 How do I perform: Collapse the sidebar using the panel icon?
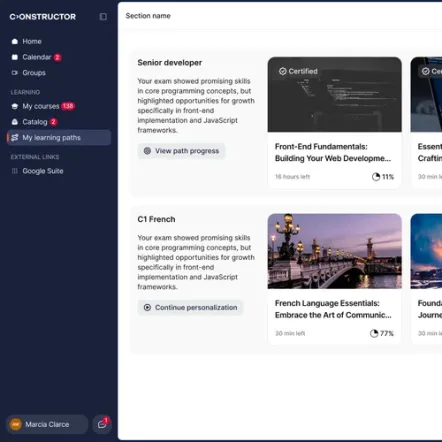(103, 17)
